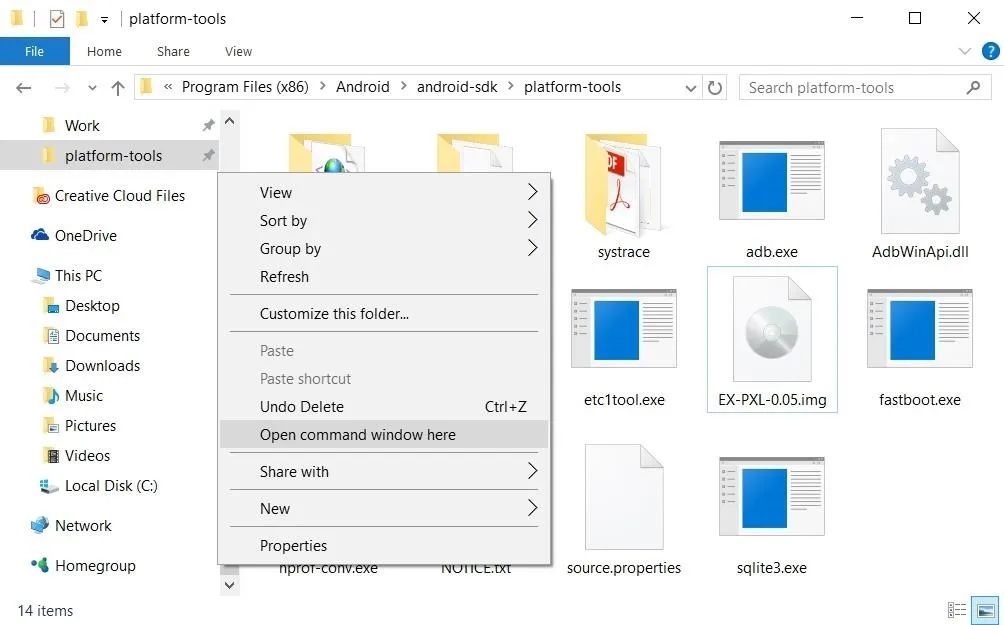Open Explorer help question mark
Screen dimensions: 1004x625
click(x=991, y=51)
